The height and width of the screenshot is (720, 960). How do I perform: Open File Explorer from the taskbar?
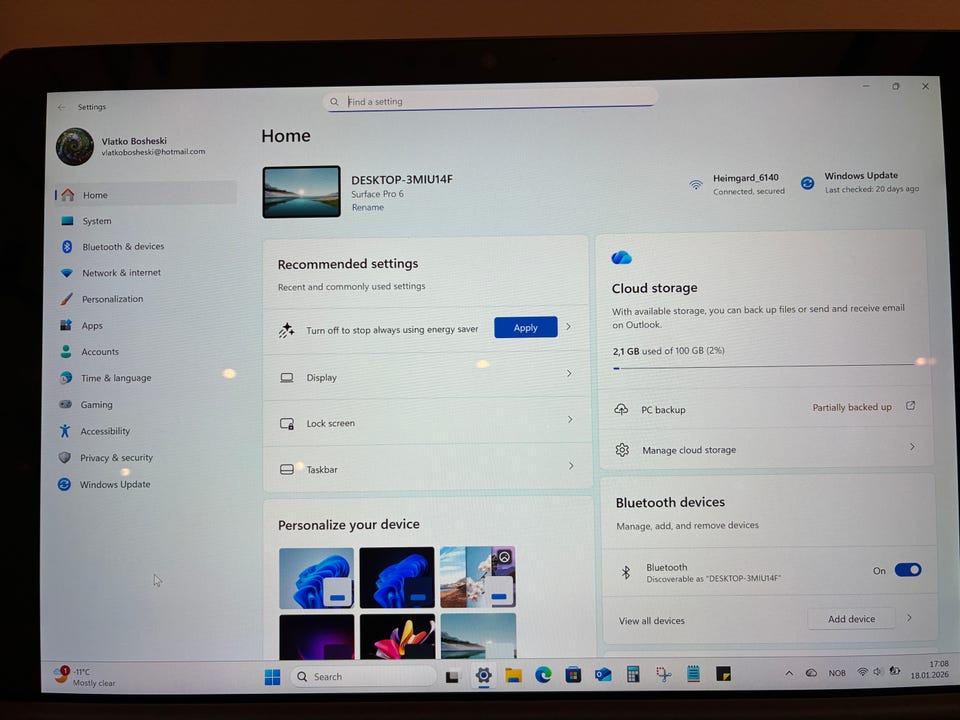click(x=513, y=675)
